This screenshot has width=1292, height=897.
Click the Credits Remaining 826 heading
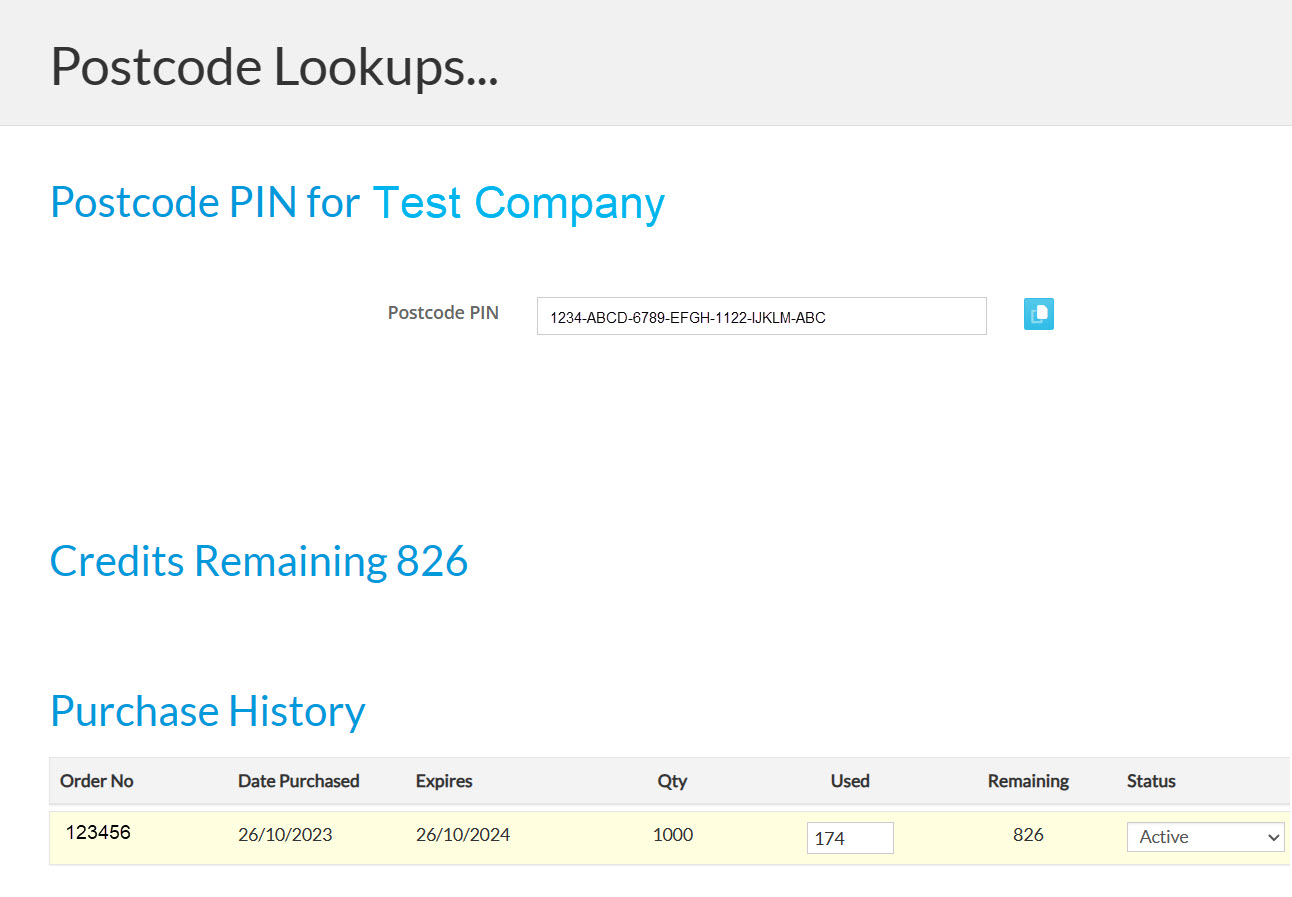pos(259,561)
